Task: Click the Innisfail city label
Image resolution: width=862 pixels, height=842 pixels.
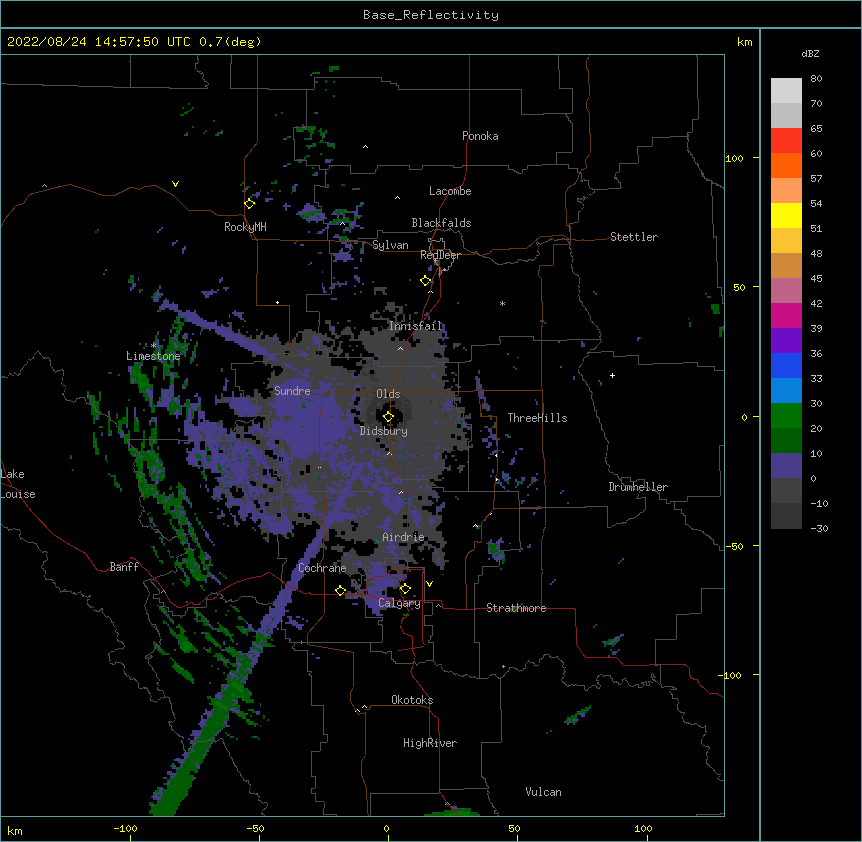Action: click(x=416, y=326)
